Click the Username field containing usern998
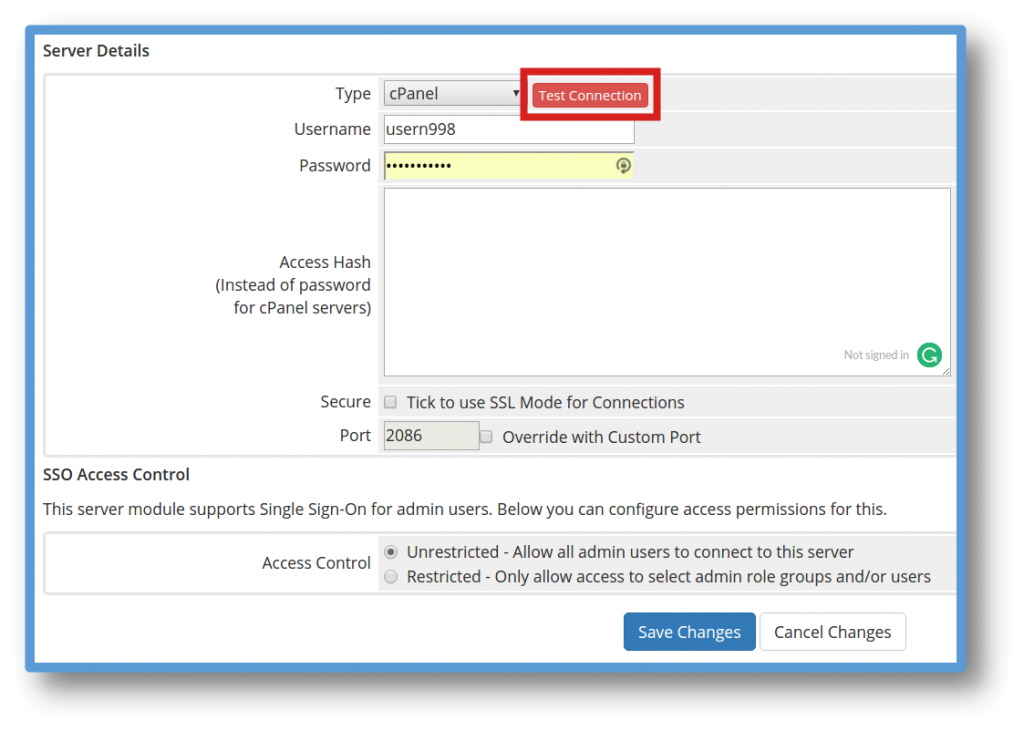 coord(509,130)
